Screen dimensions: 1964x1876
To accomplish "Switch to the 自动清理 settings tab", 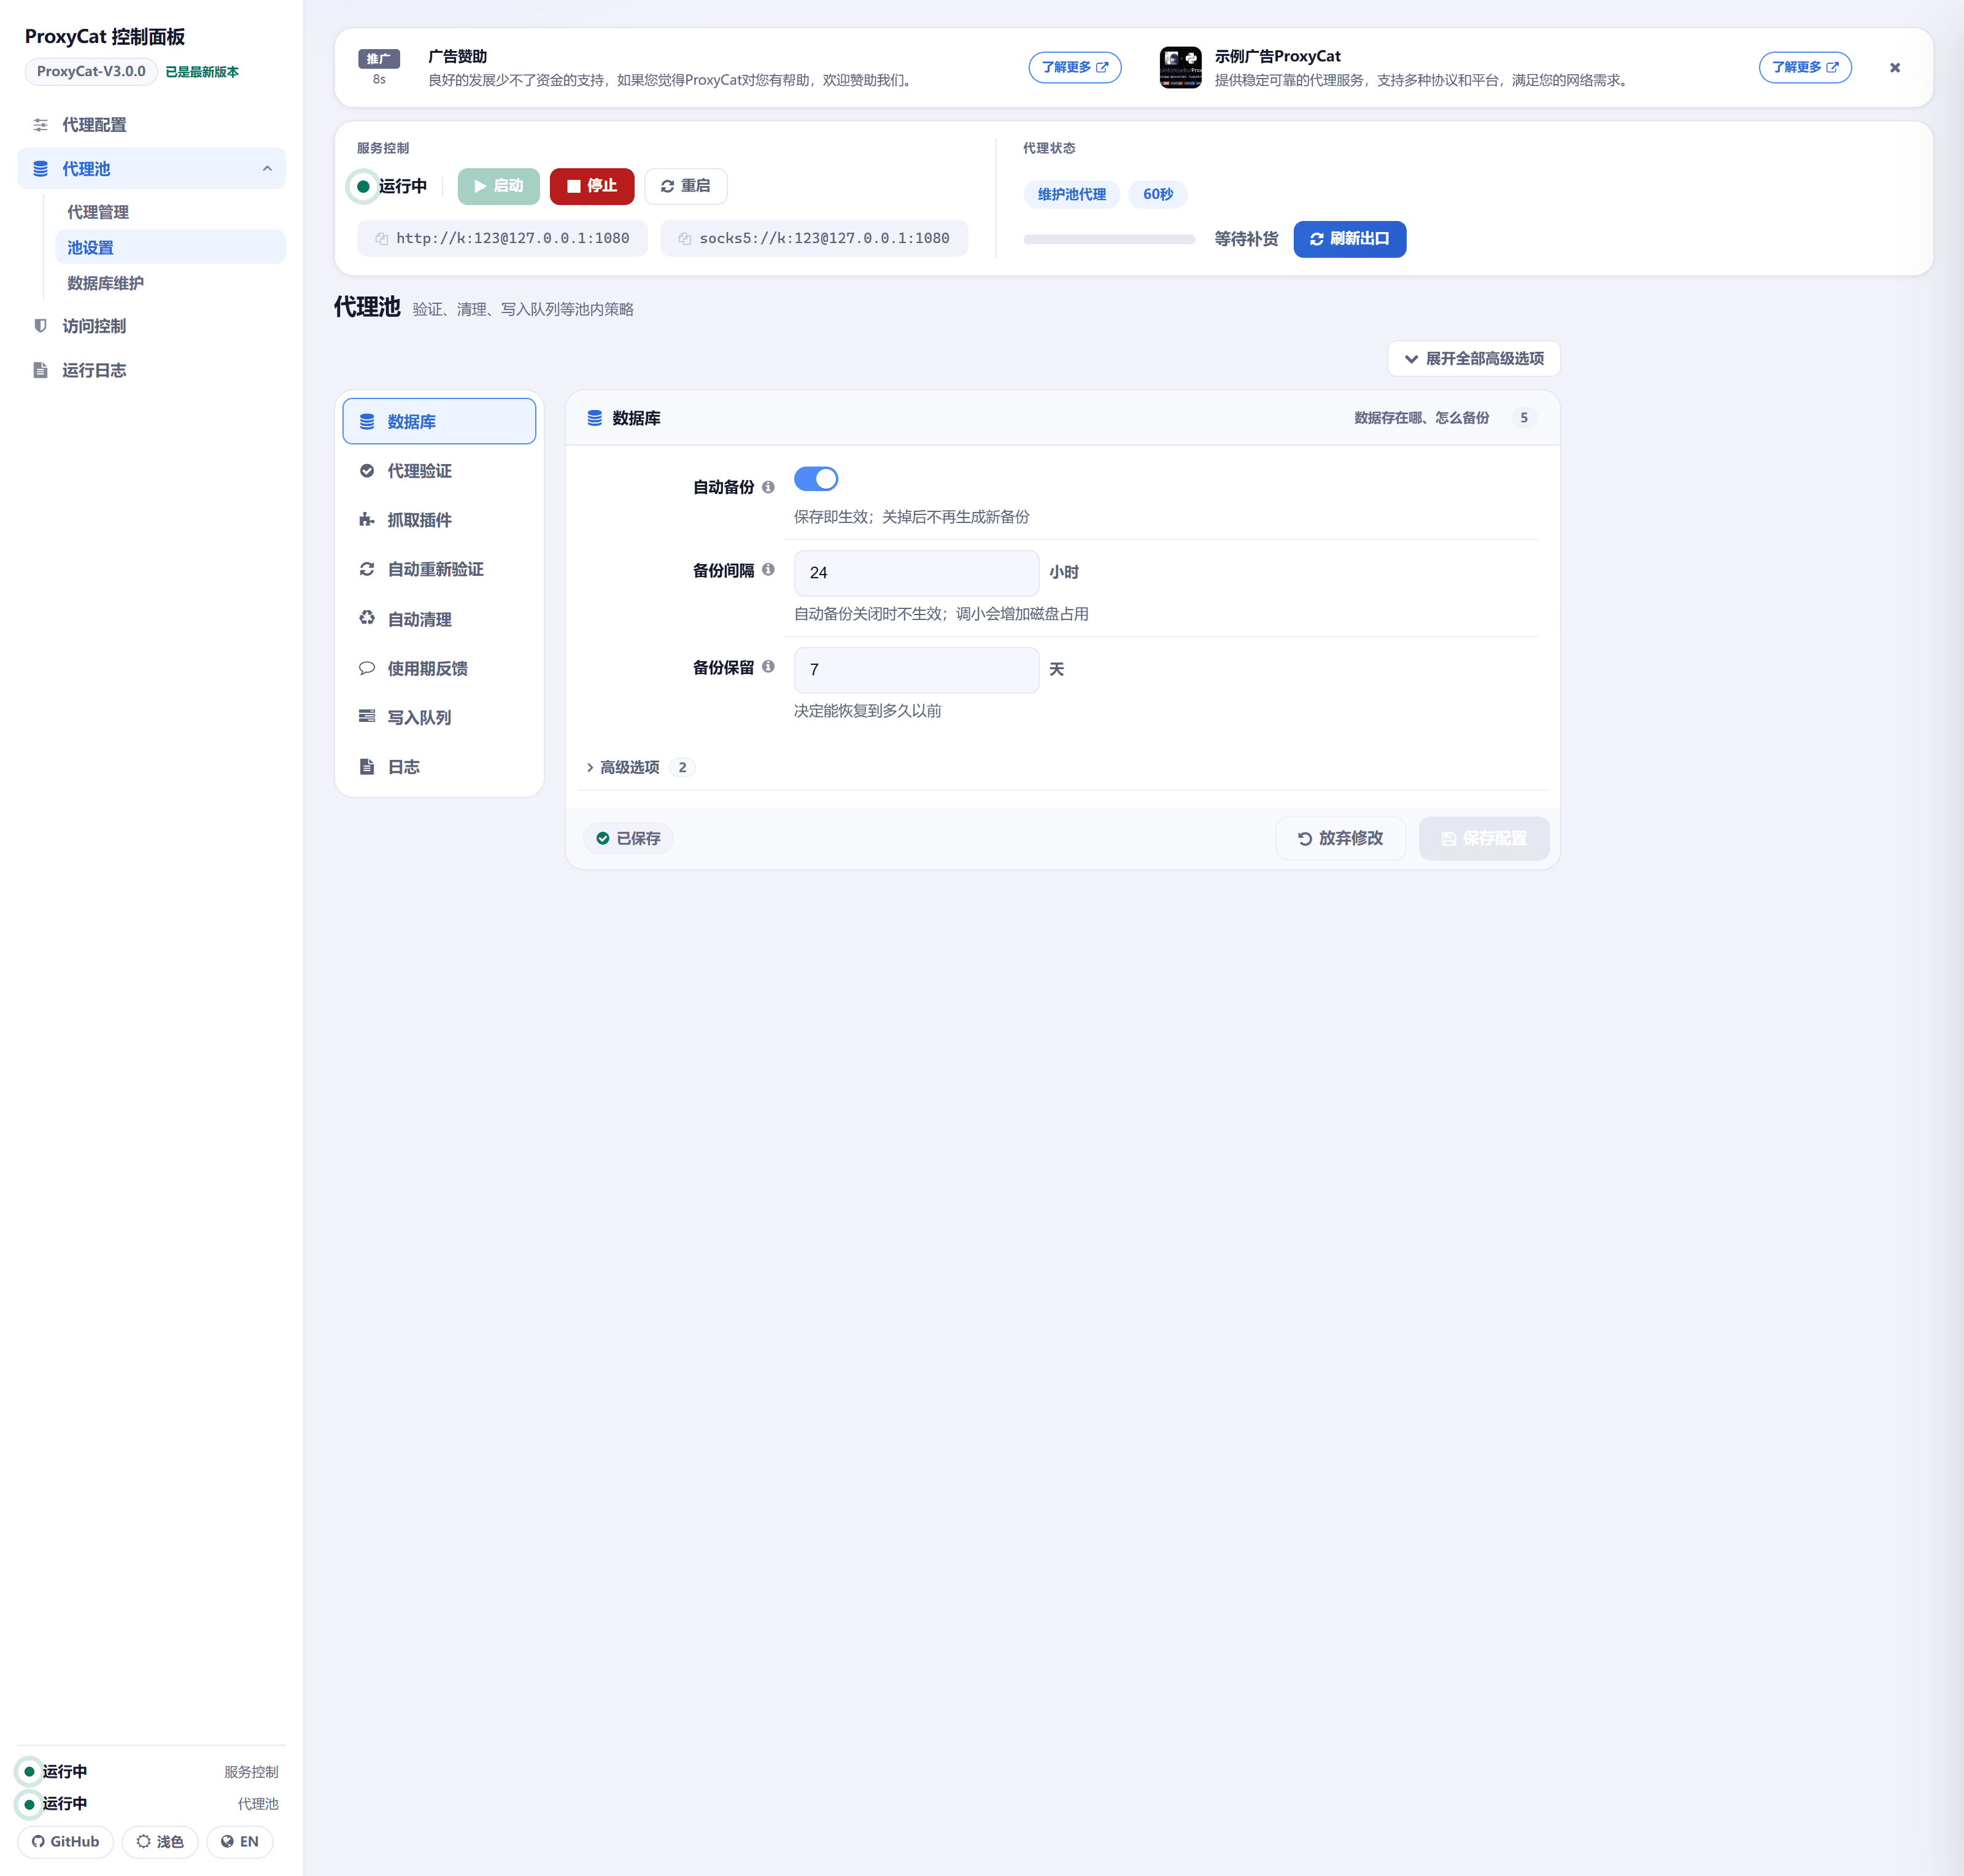I will [439, 619].
